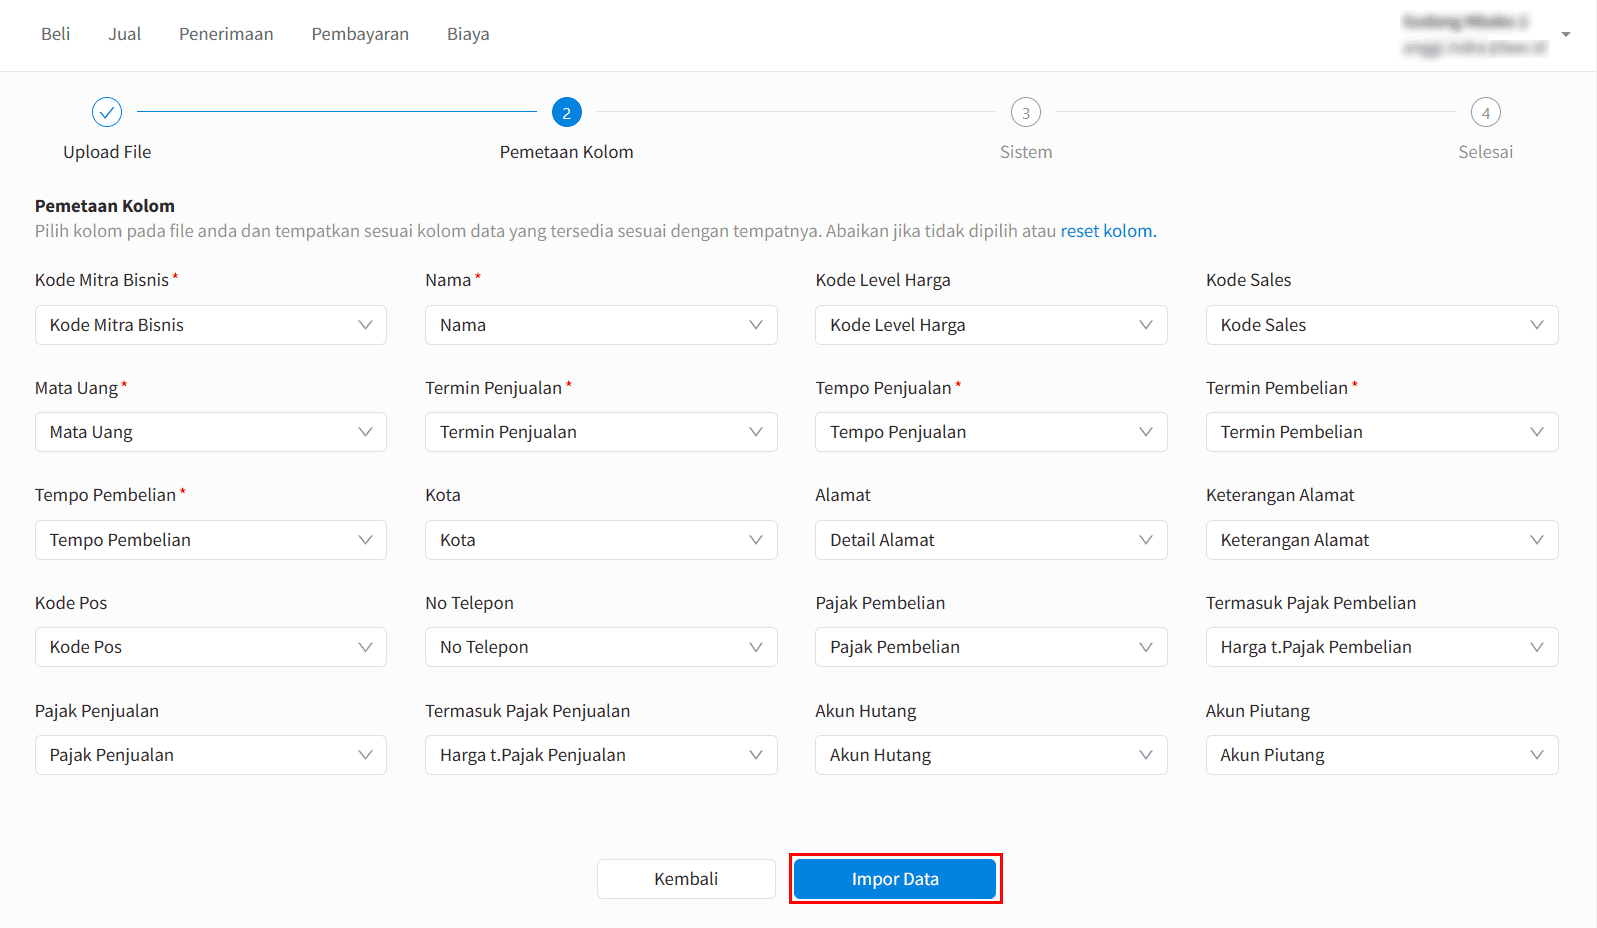Click step 4 Selesai circle

click(x=1486, y=112)
